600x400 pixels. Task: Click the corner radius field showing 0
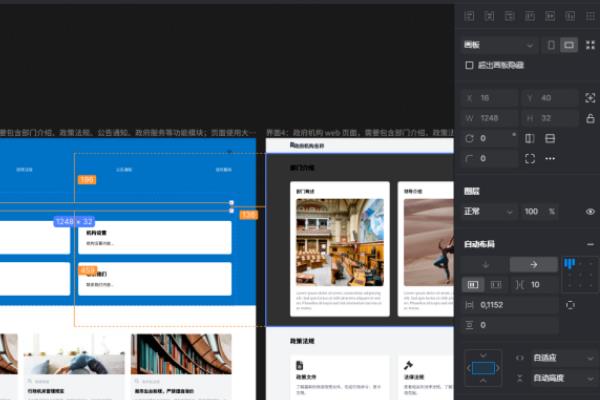pyautogui.click(x=489, y=158)
